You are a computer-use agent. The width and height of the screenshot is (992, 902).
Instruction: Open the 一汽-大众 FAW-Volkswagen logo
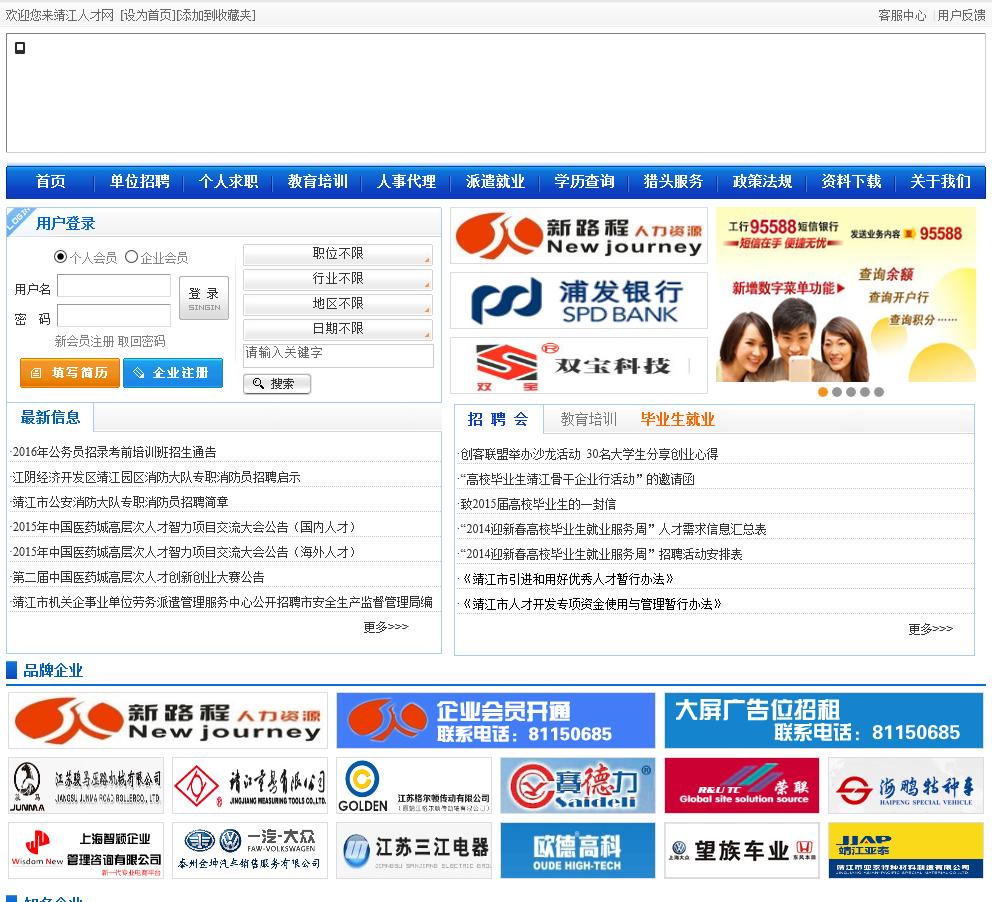[x=250, y=851]
